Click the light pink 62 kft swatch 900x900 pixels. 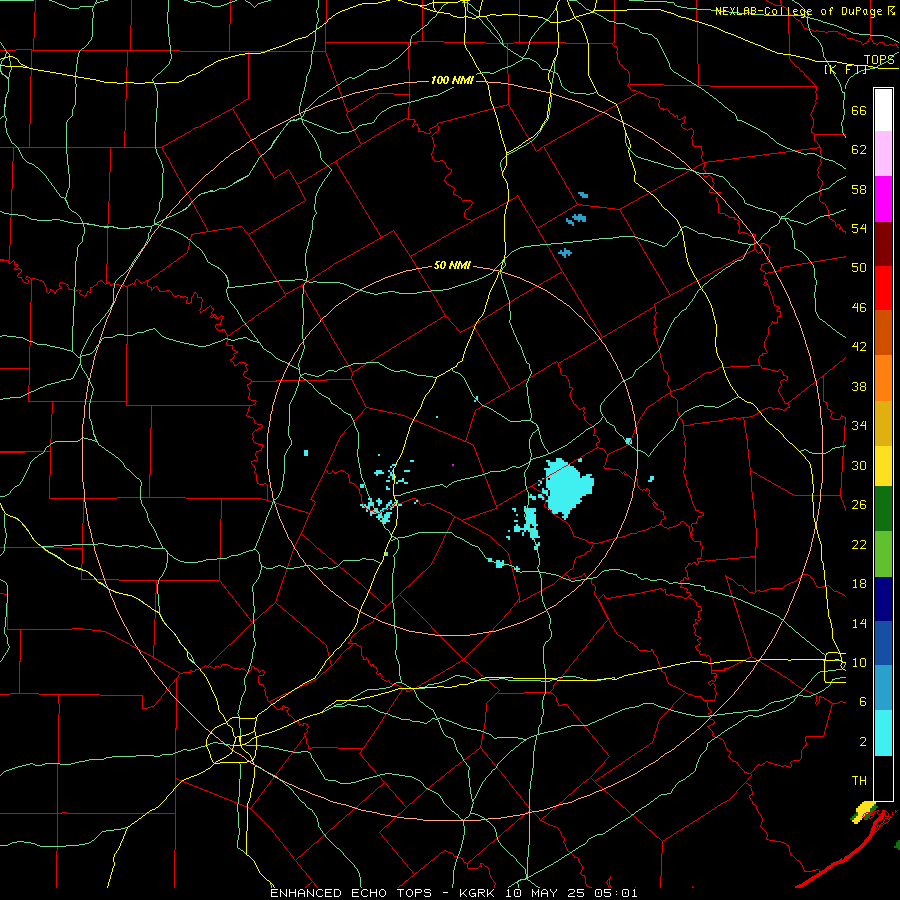point(883,154)
